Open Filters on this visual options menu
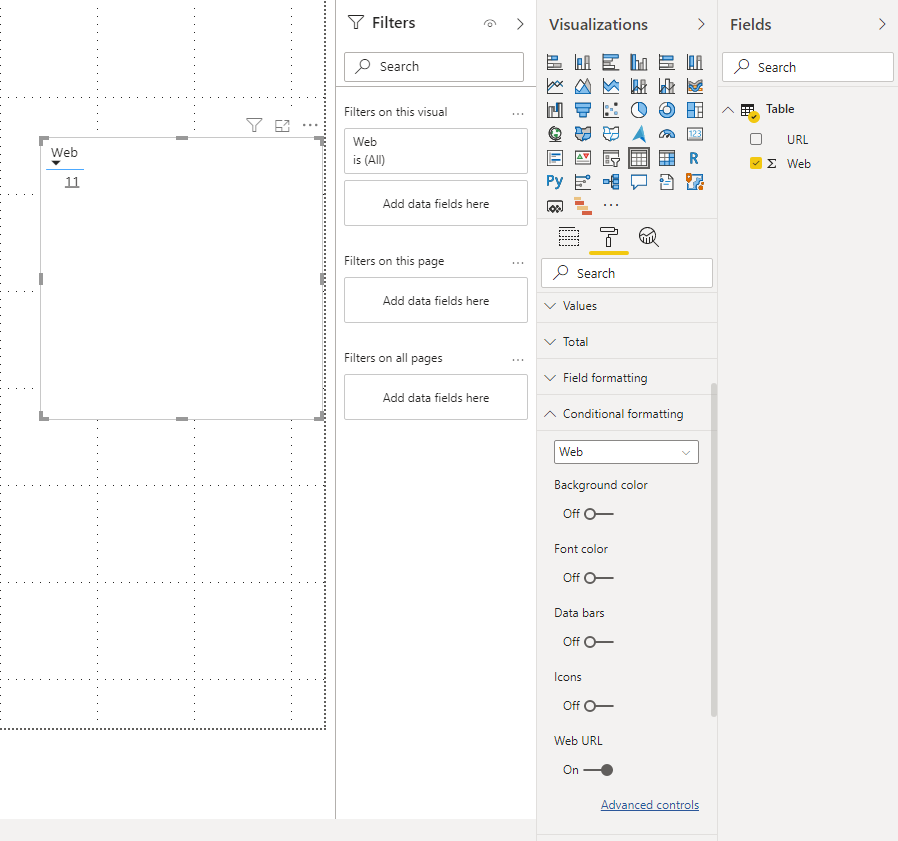Viewport: 898px width, 841px height. (518, 113)
